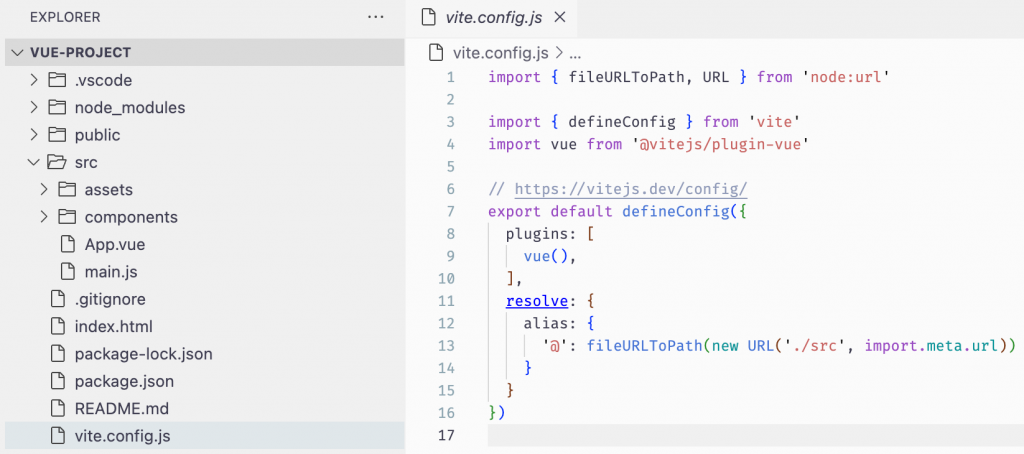Click the EXPLORER panel title
The width and height of the screenshot is (1024, 454).
point(65,18)
